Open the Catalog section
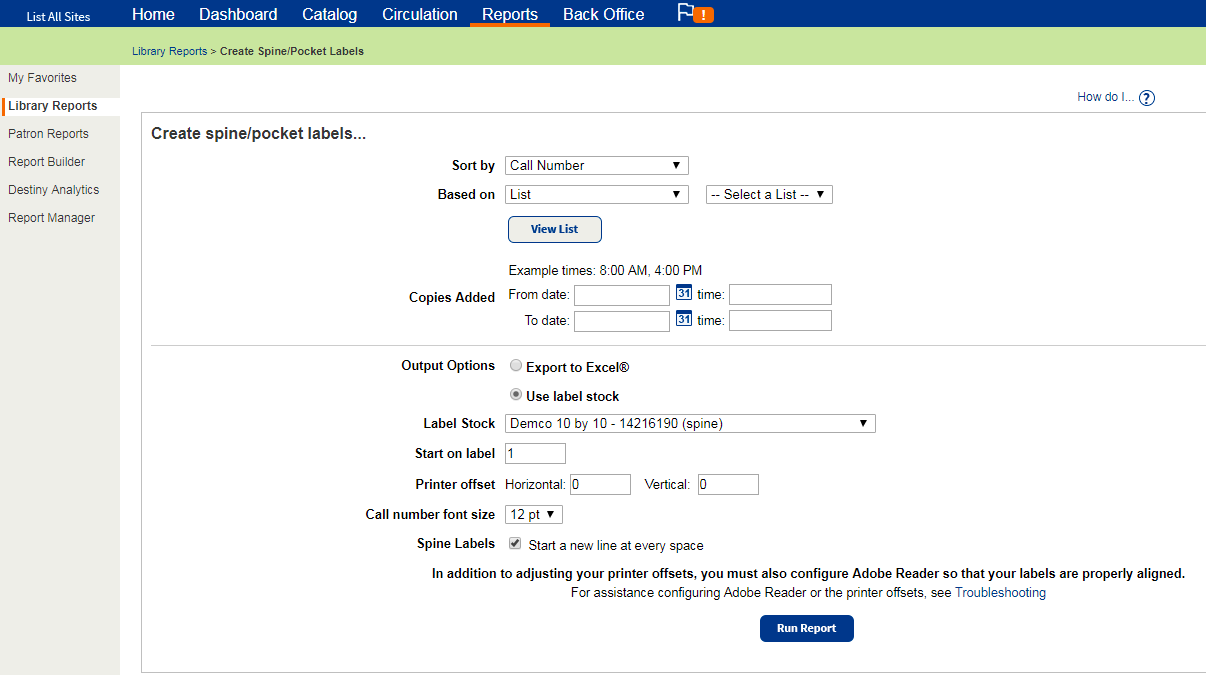The height and width of the screenshot is (675, 1206). pos(329,14)
